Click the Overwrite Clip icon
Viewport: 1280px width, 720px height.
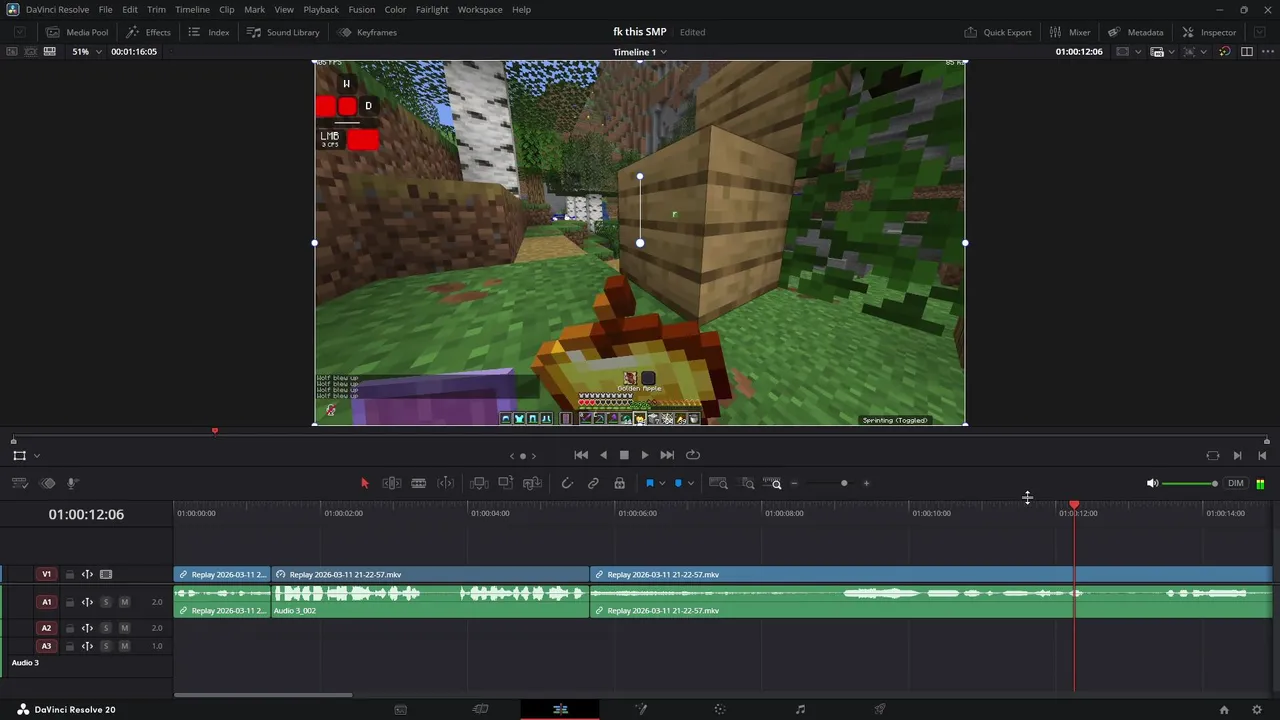point(506,483)
